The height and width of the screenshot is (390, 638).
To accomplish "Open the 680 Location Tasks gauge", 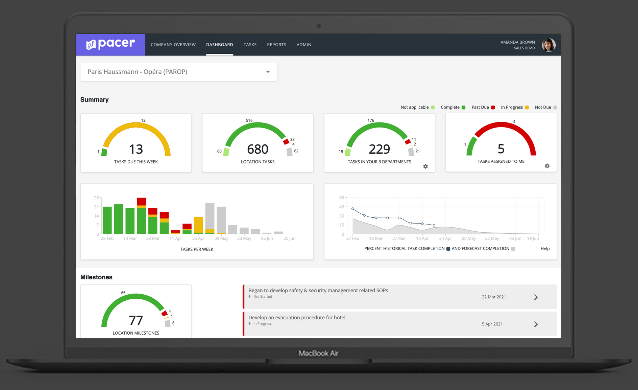I will 258,143.
